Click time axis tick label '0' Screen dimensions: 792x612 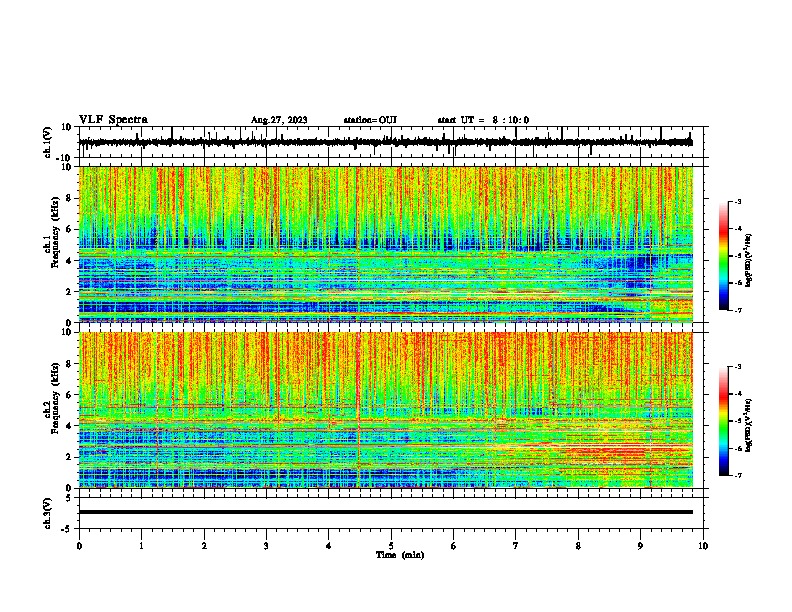(79, 546)
